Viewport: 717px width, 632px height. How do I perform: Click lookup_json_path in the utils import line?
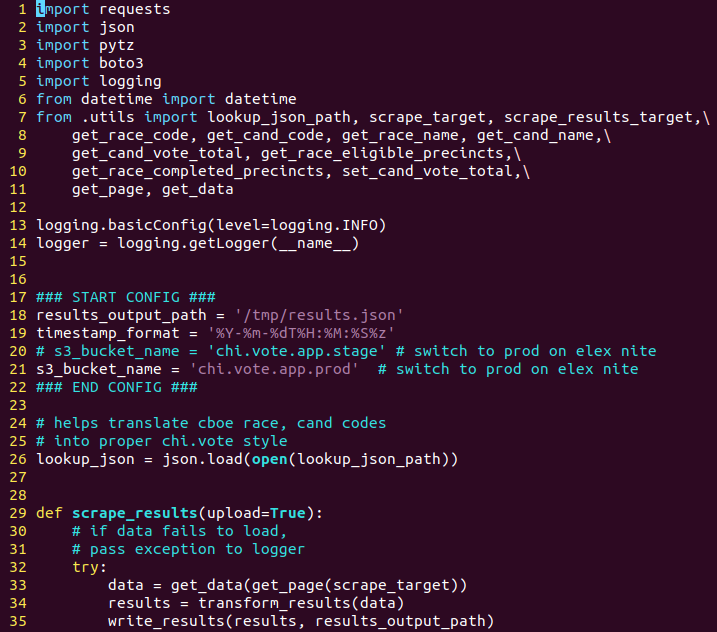[x=279, y=118]
